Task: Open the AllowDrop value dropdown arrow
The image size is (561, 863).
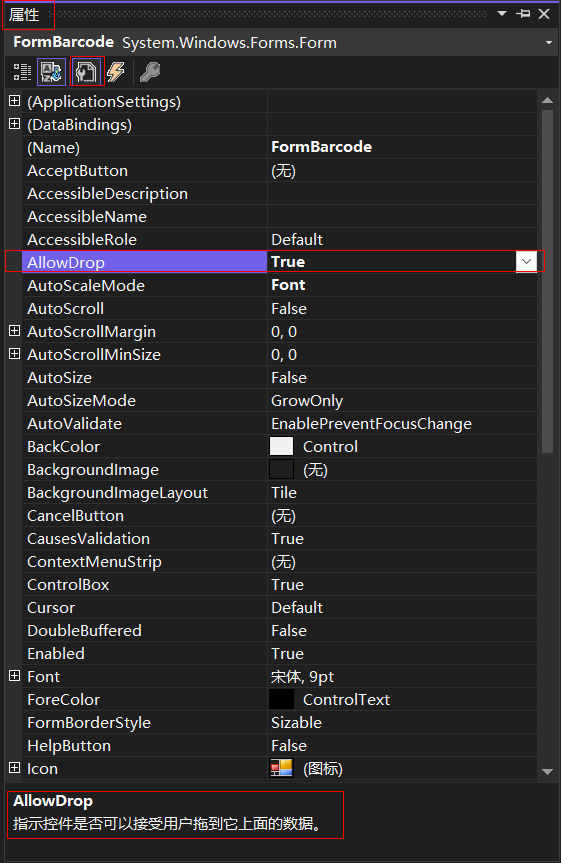Action: pos(526,261)
